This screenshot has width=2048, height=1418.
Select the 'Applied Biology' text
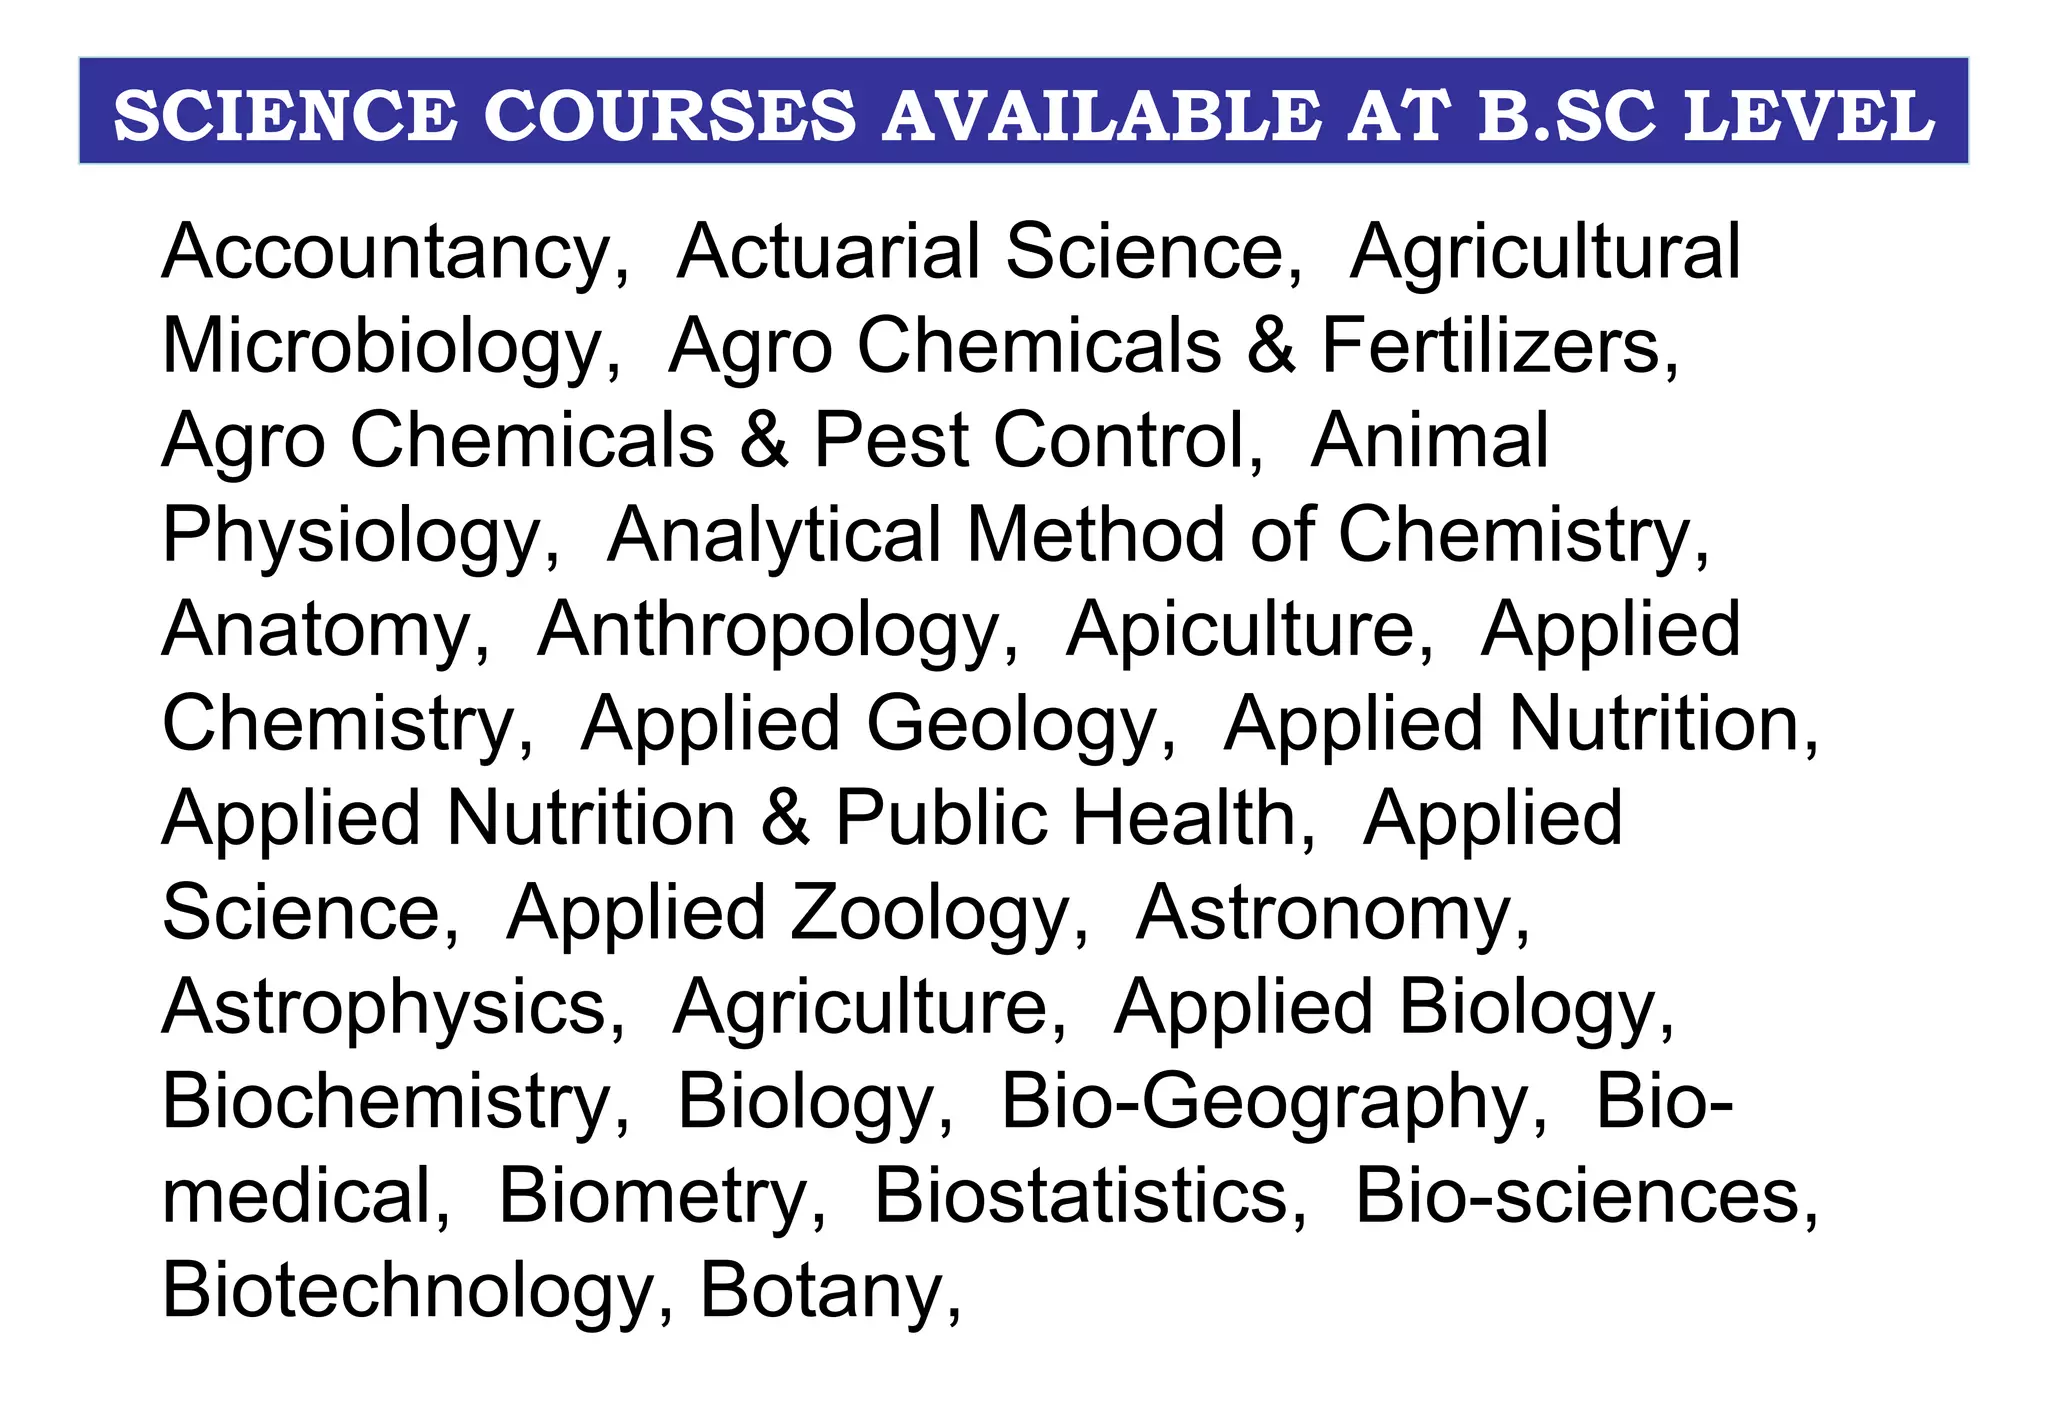point(1385,1008)
